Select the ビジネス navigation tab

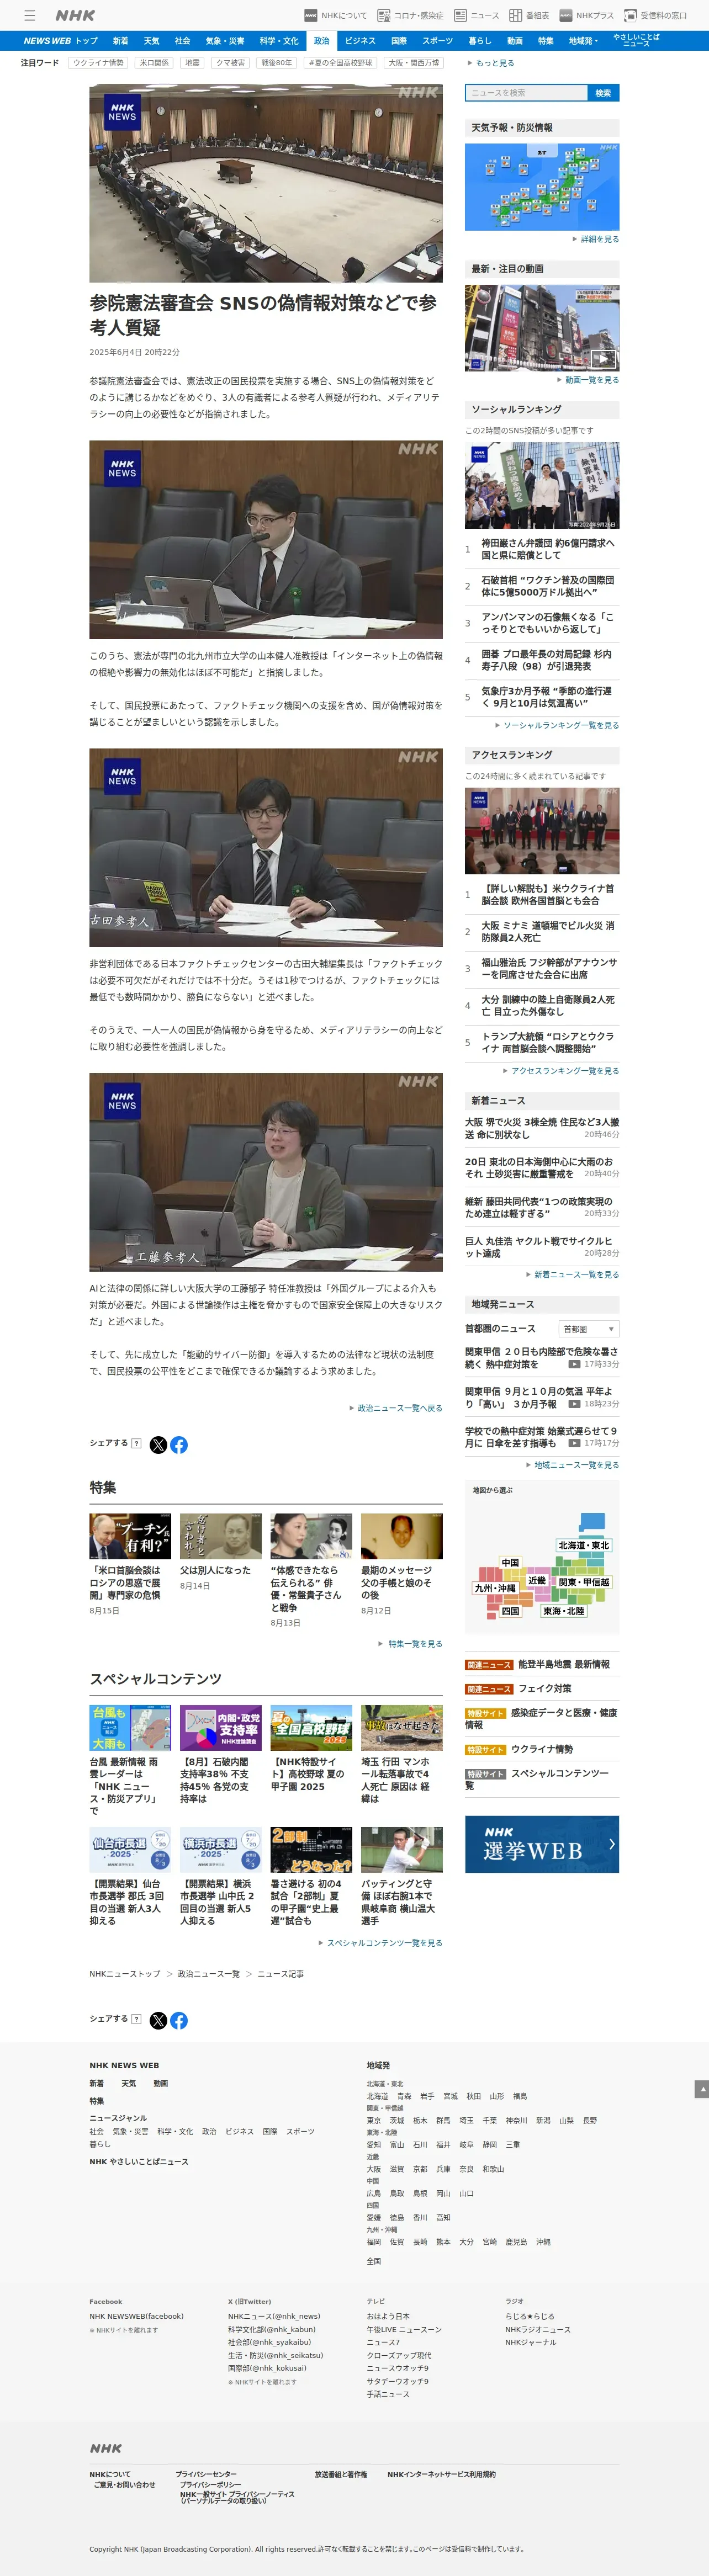pos(360,41)
